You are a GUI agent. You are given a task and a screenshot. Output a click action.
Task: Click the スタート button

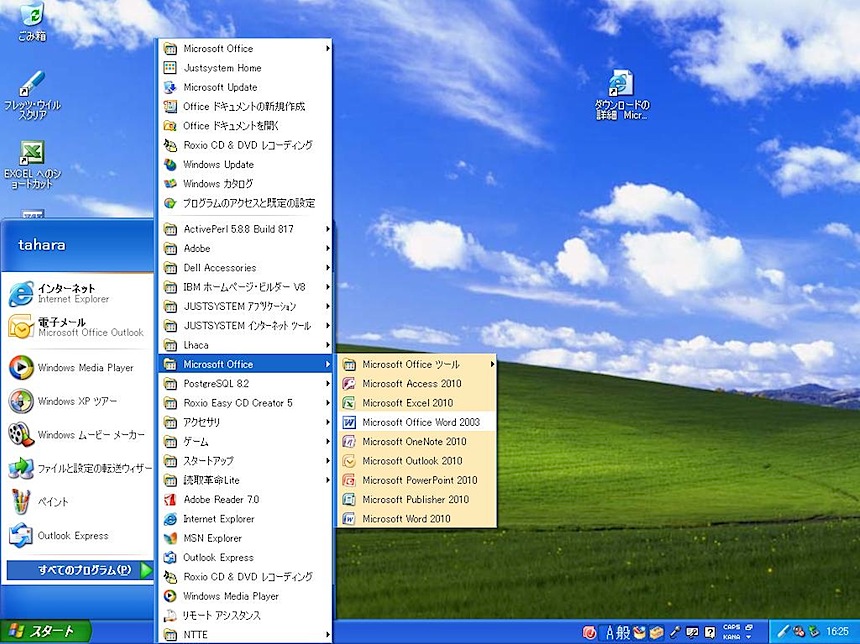click(45, 632)
